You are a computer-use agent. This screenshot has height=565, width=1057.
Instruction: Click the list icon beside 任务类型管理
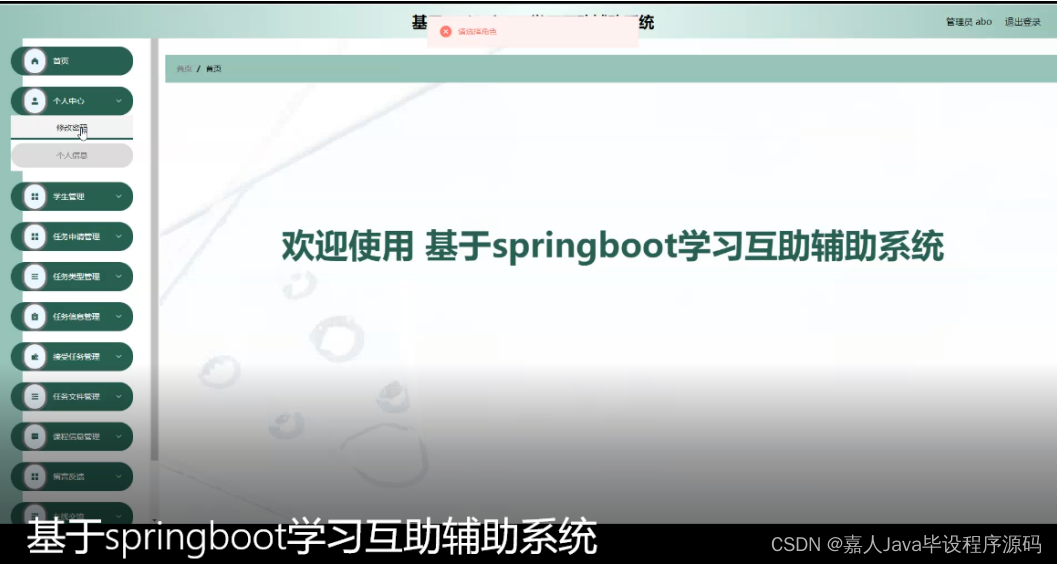[35, 276]
